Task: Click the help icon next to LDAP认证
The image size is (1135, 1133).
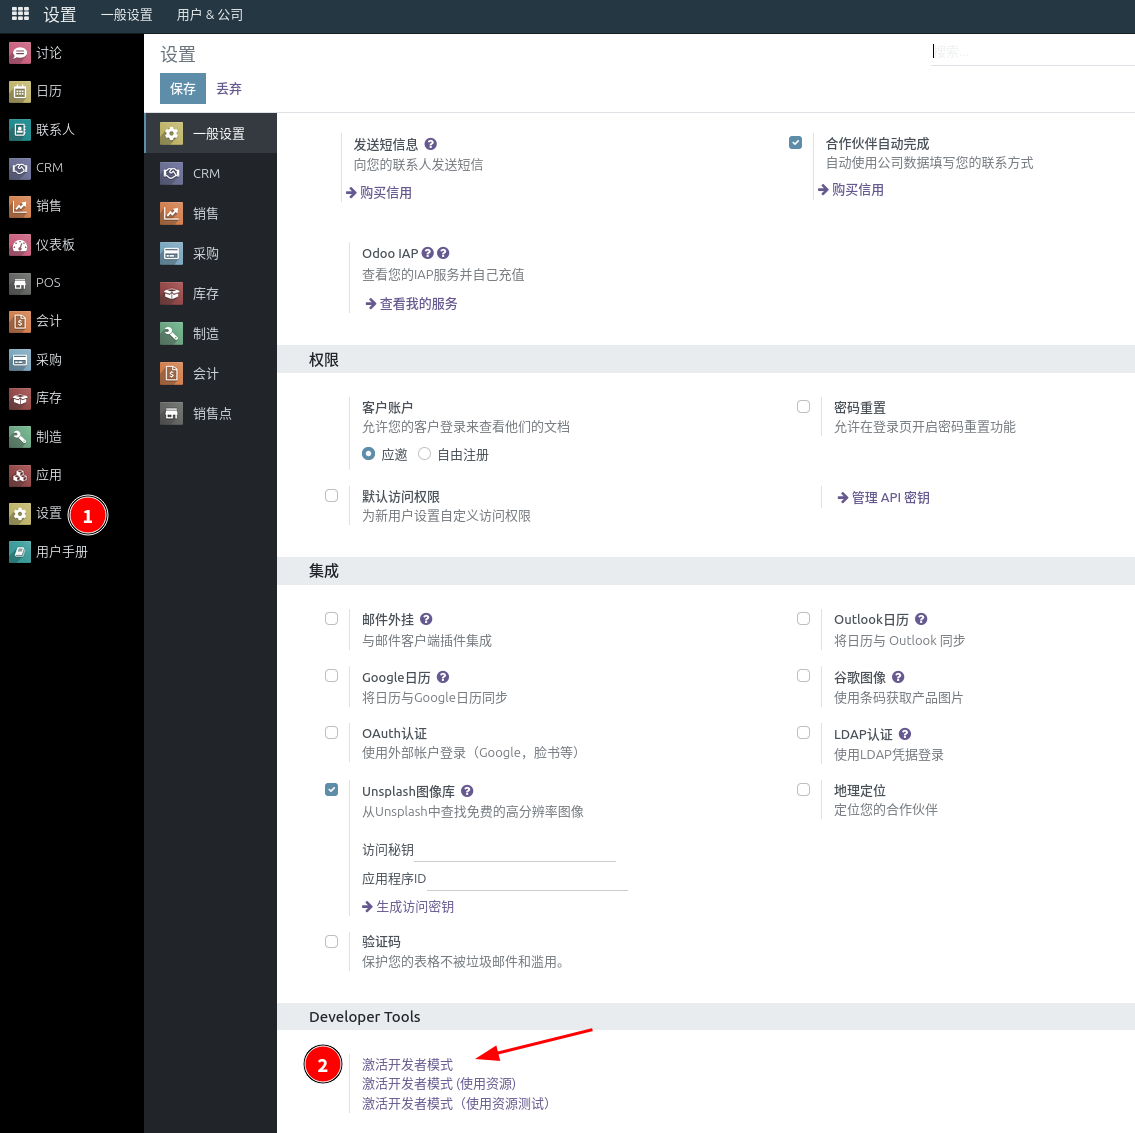Action: pos(905,734)
